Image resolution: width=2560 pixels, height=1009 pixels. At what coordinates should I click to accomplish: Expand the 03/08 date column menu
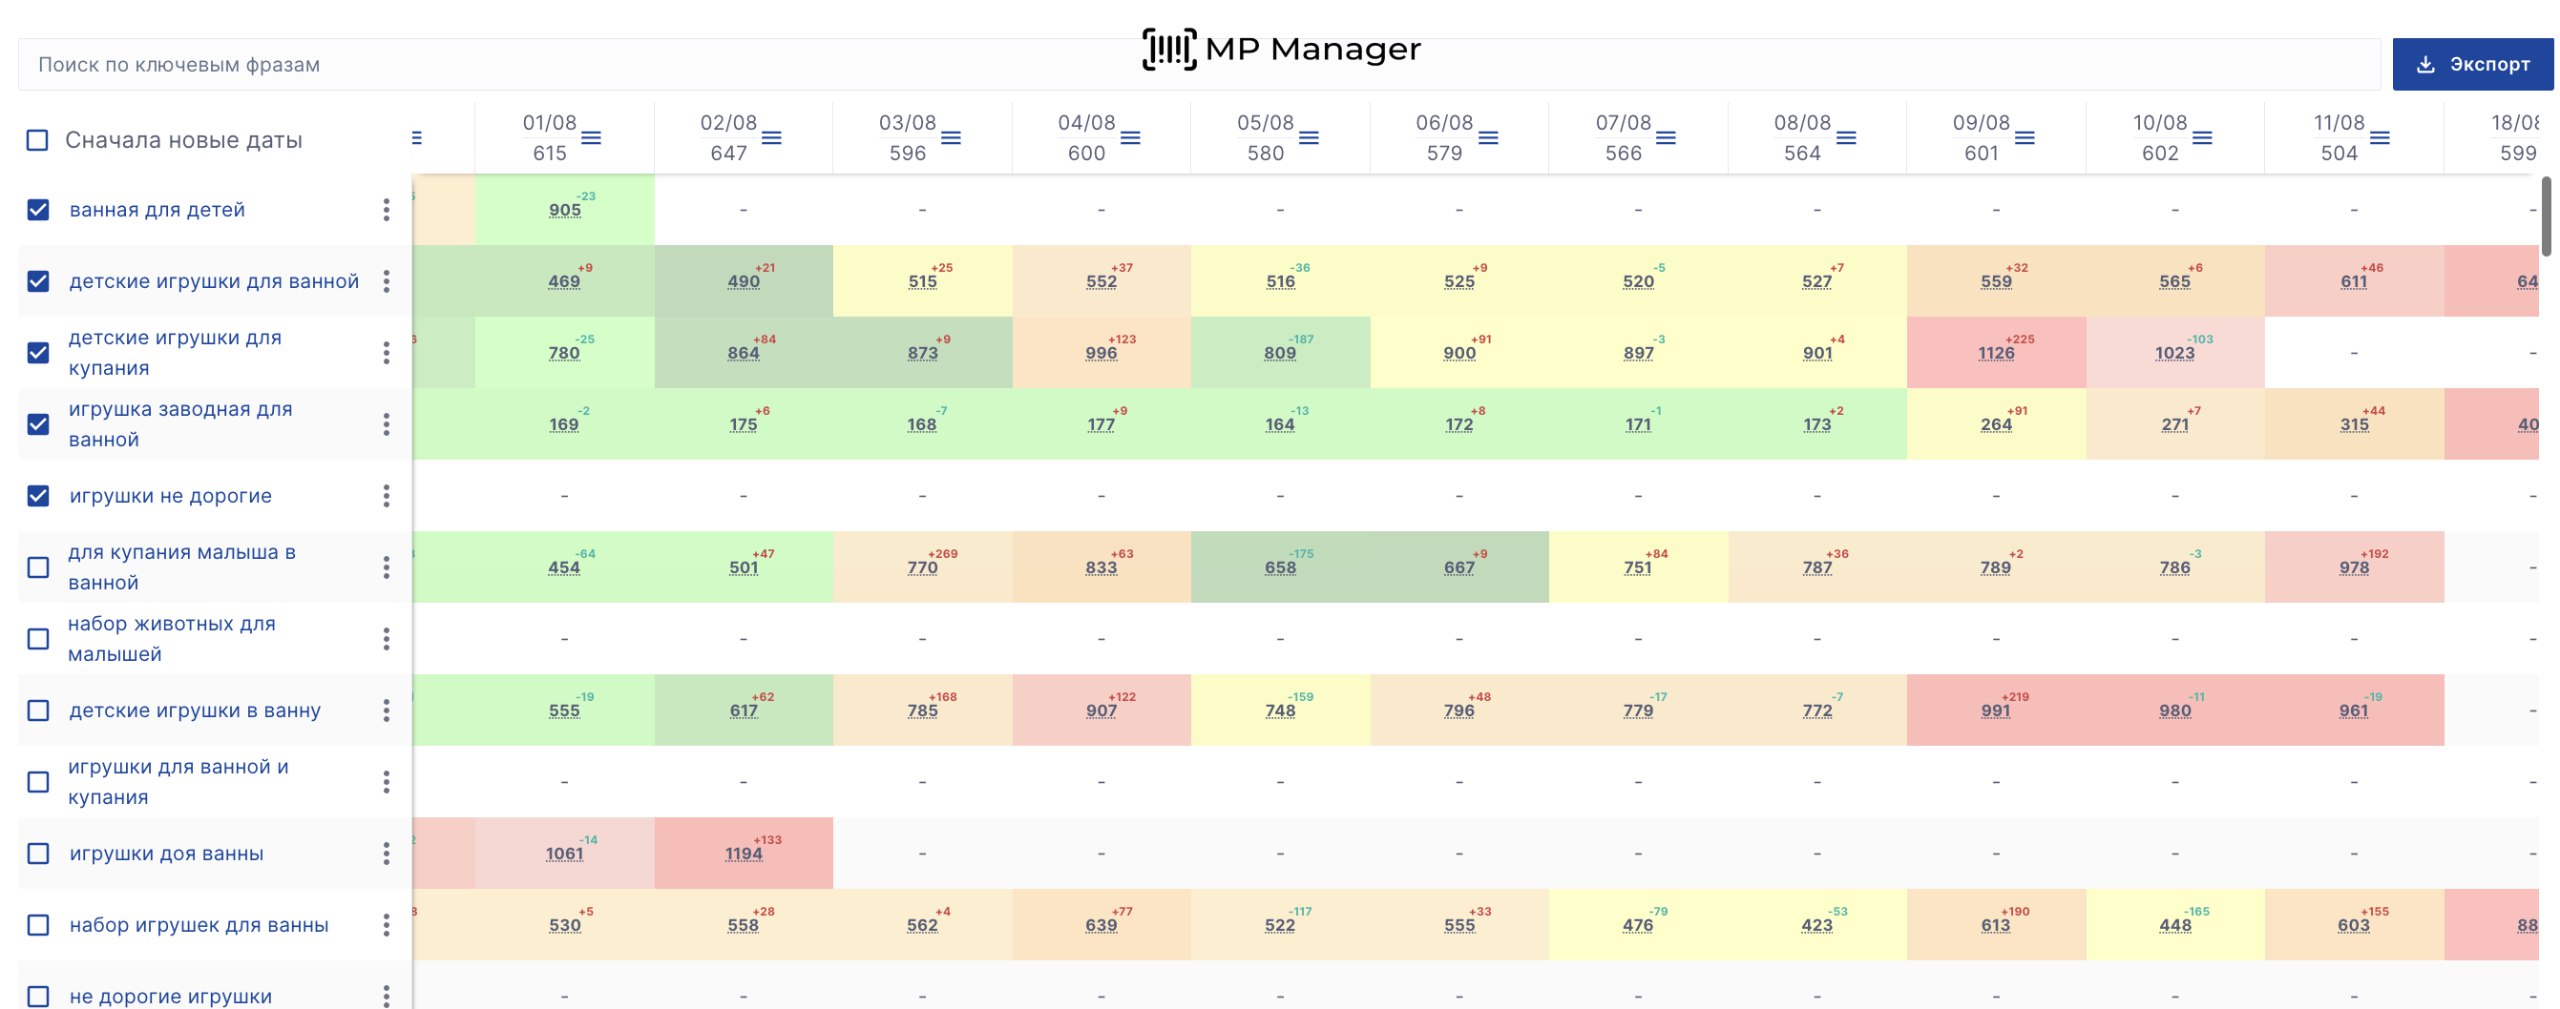point(950,137)
